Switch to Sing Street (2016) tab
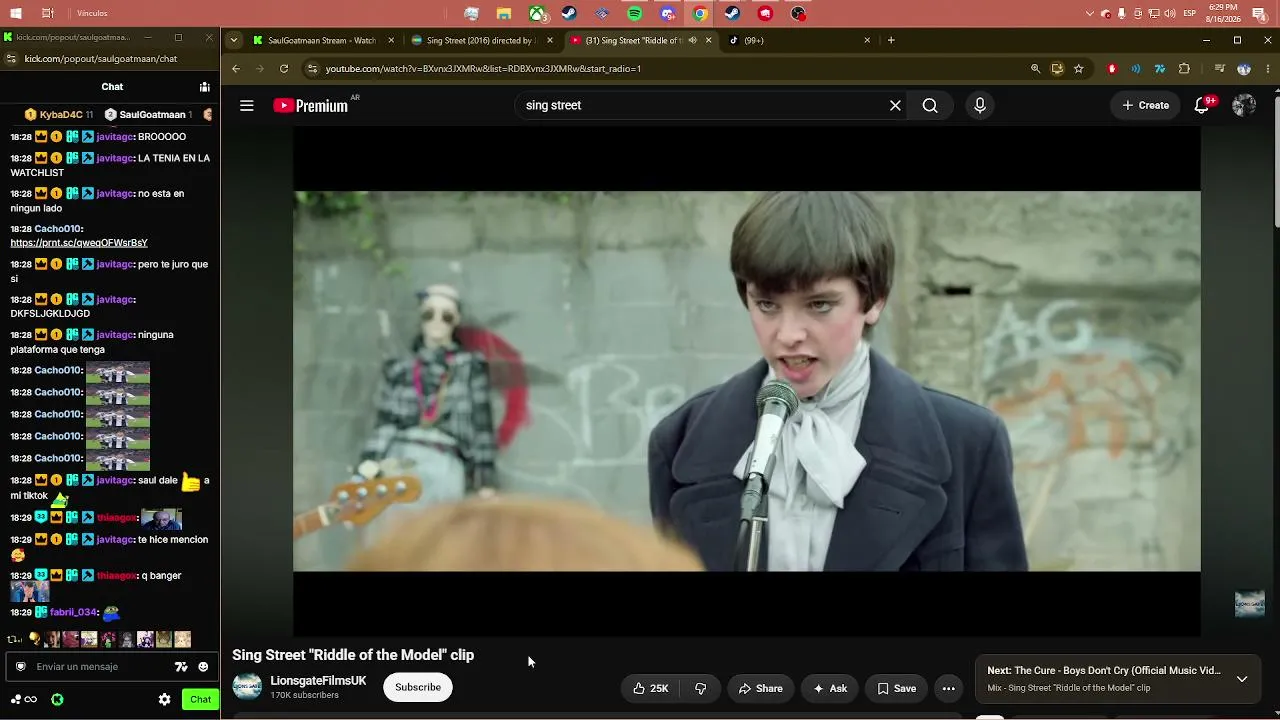Image resolution: width=1280 pixels, height=720 pixels. pyautogui.click(x=483, y=40)
